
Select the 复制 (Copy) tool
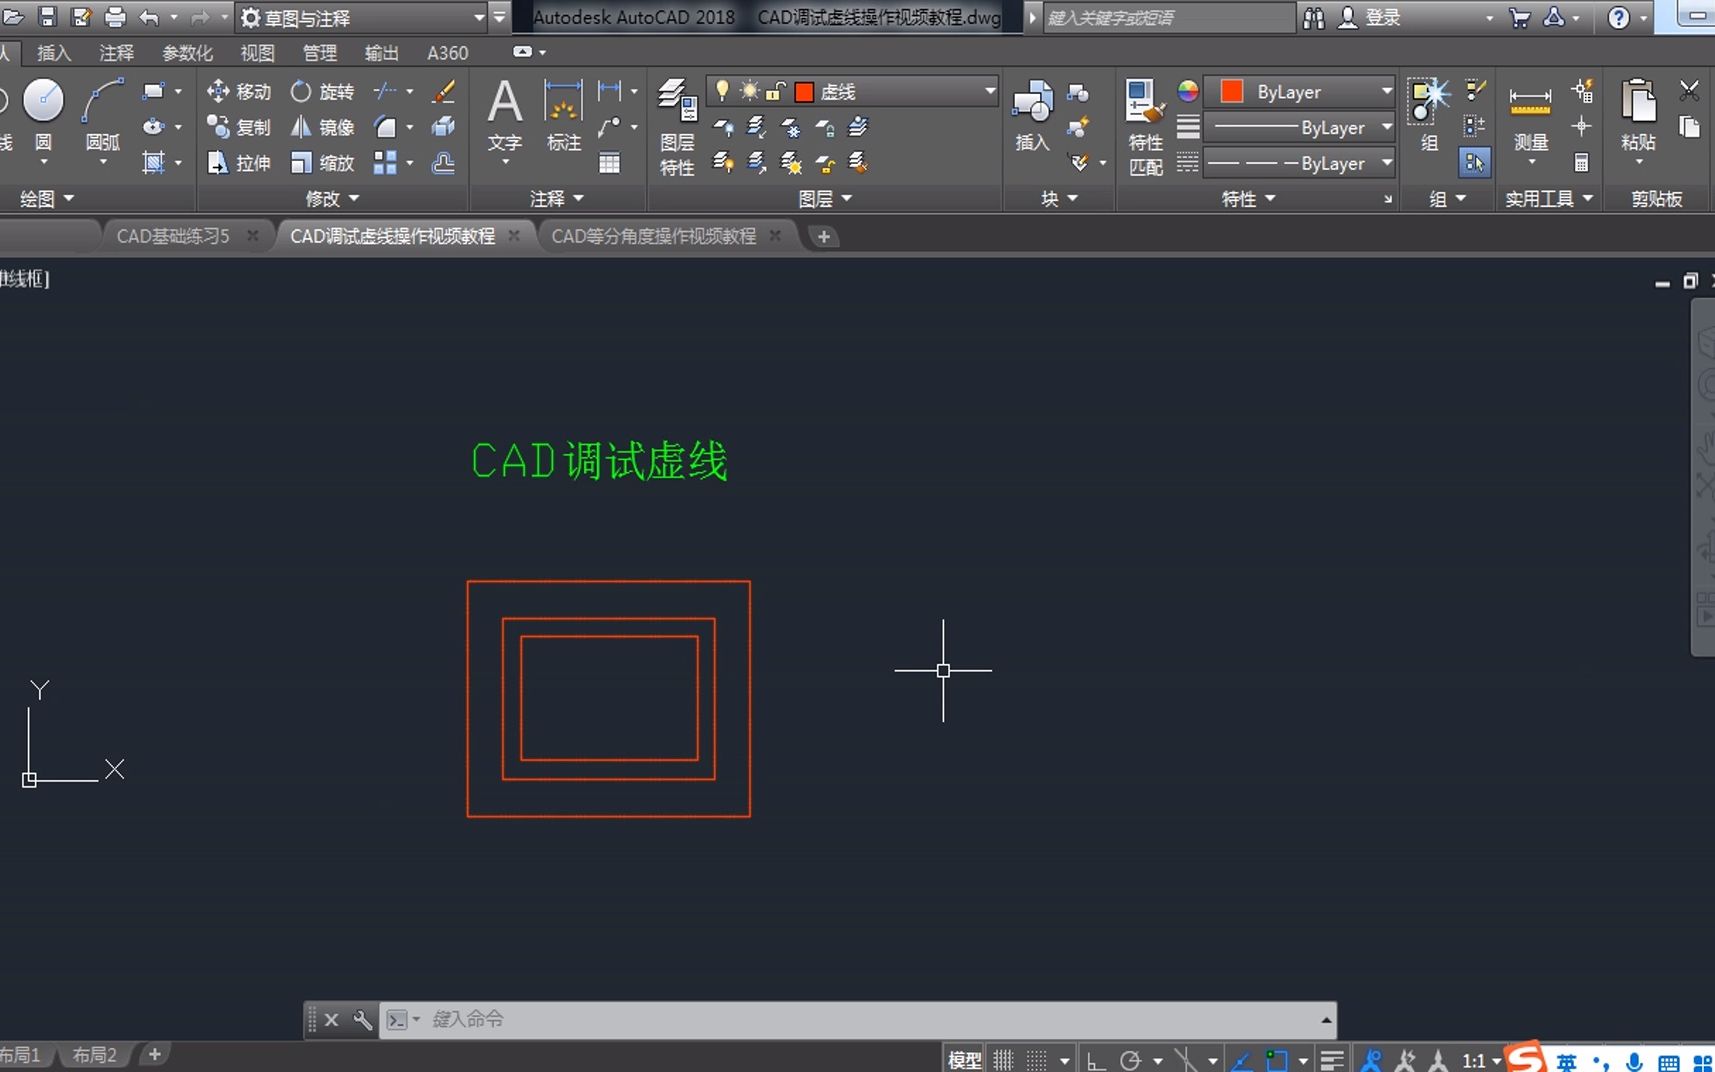238,127
